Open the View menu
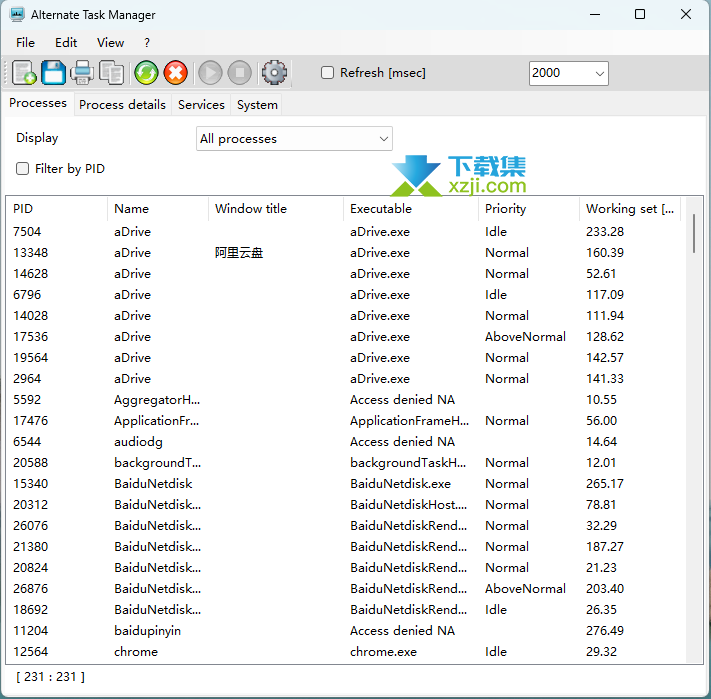The image size is (711, 699). pos(110,43)
